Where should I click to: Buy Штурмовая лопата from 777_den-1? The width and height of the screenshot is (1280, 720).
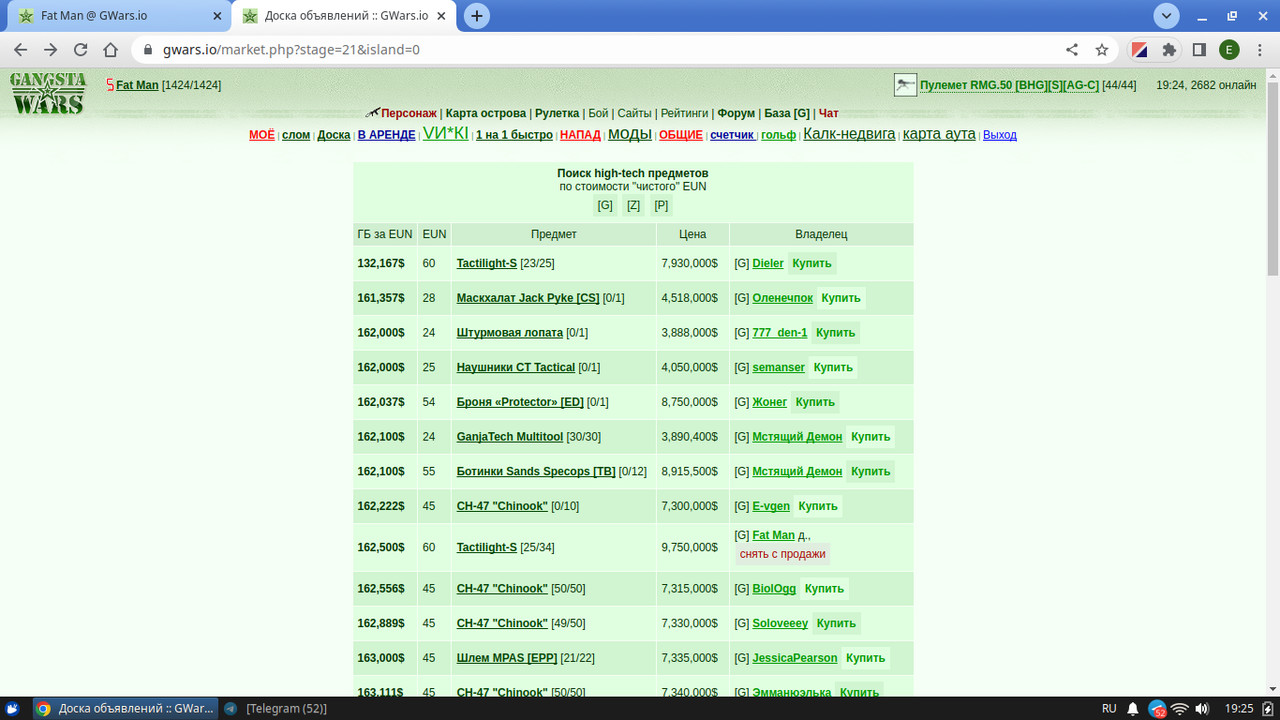point(835,333)
